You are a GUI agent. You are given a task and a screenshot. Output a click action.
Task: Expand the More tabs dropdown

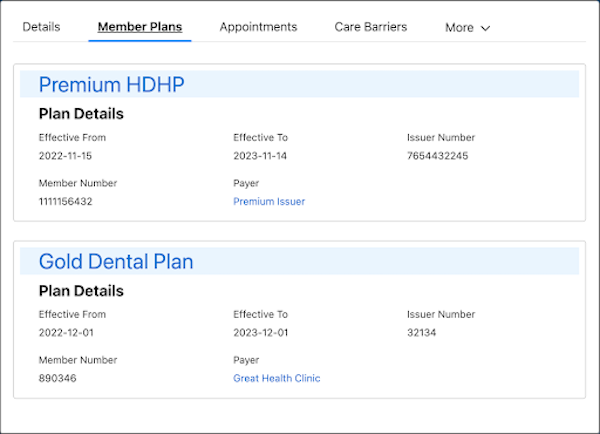[467, 28]
